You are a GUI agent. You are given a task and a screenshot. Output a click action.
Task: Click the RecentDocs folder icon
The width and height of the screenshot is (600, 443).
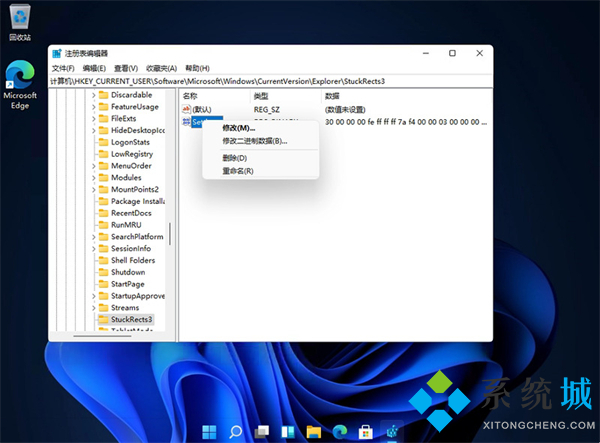103,213
